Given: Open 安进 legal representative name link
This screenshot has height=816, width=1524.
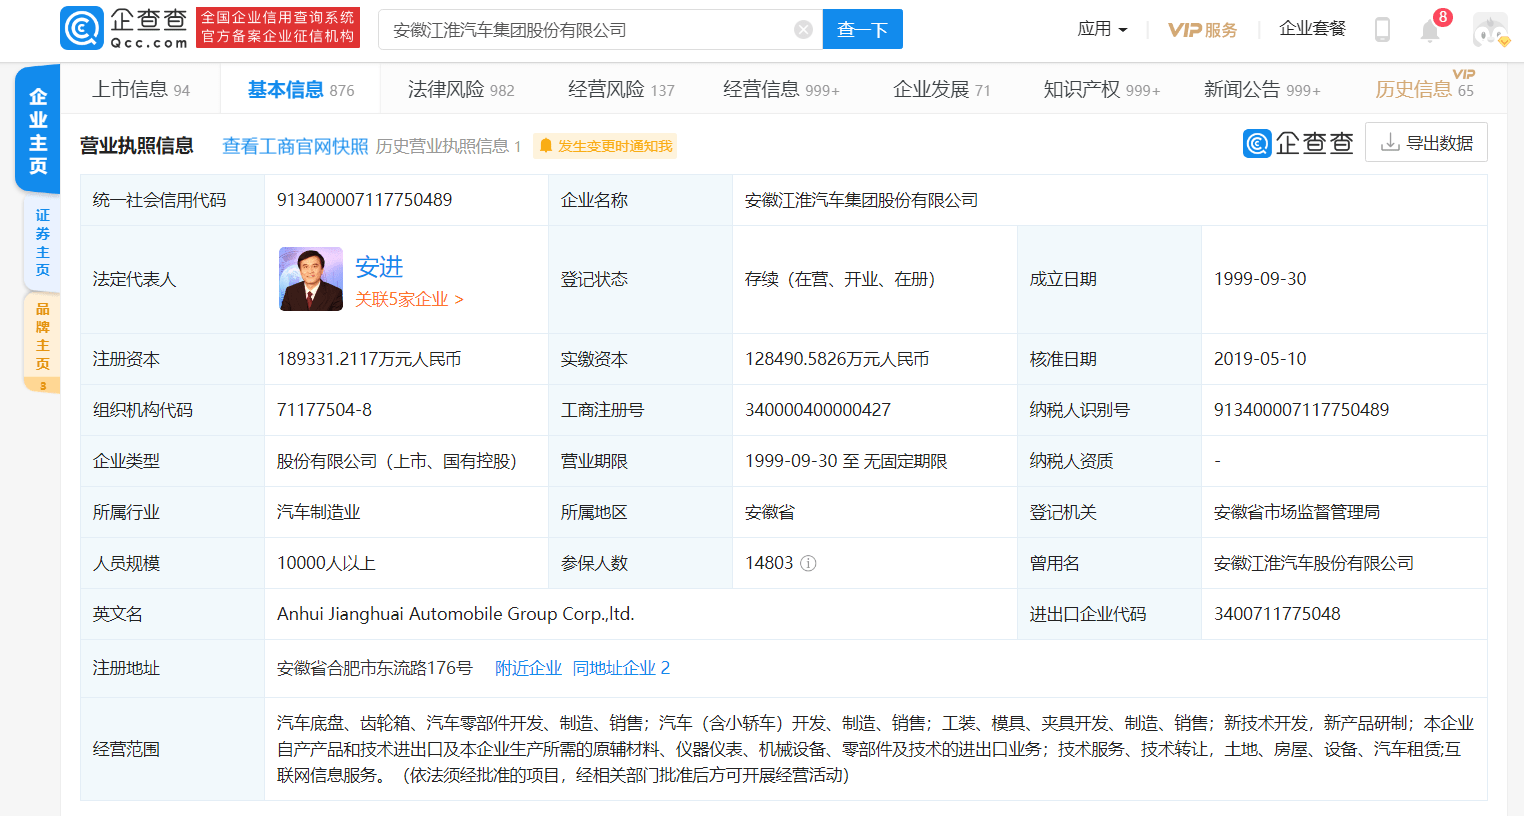Looking at the screenshot, I should 379,267.
